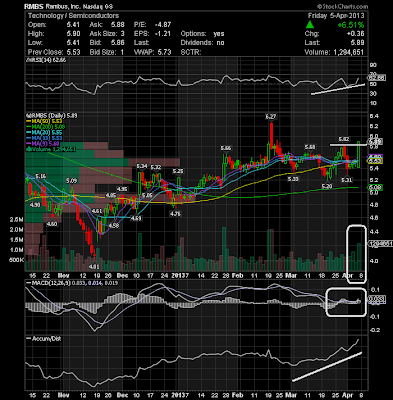Screen dimensions: 393x400
Task: Click the RSI(14) indicator label
Action: click(x=46, y=60)
